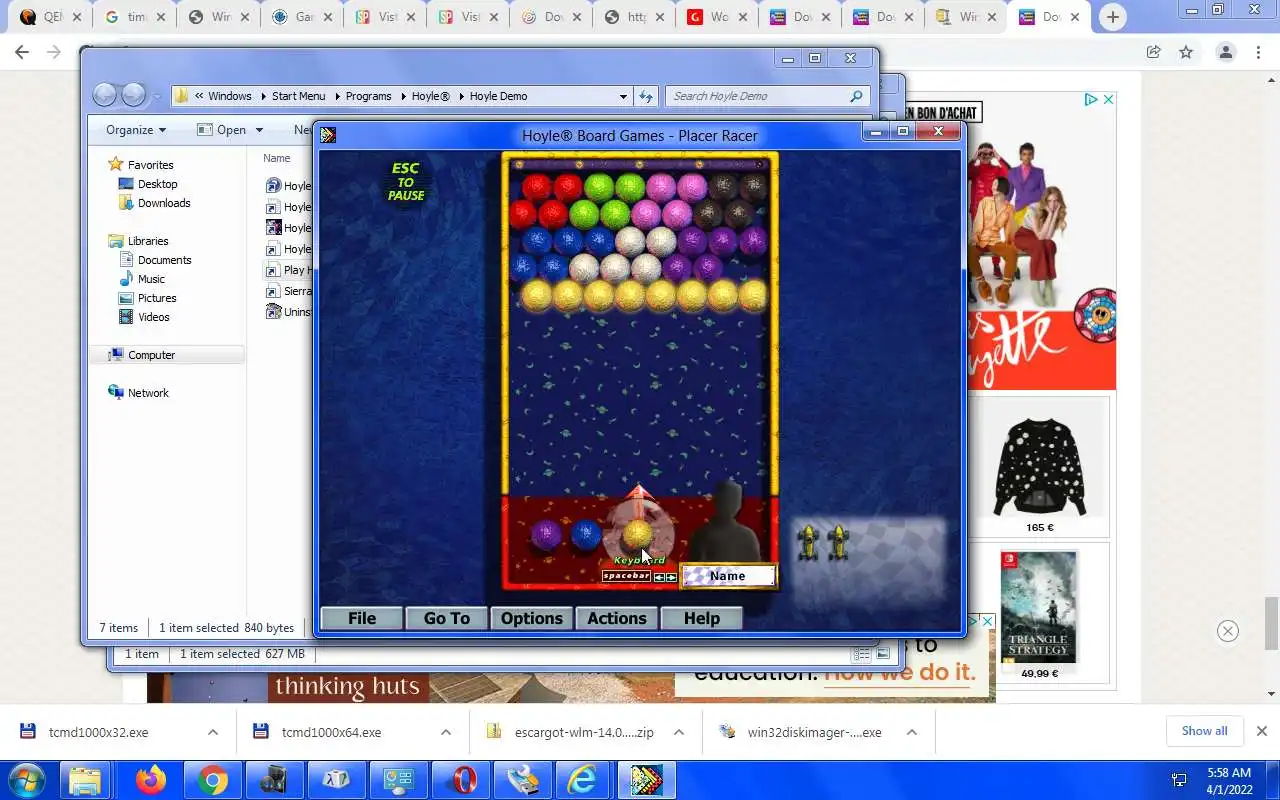1280x800 pixels.
Task: Click the ESC TO PAUSE badge
Action: pyautogui.click(x=406, y=182)
